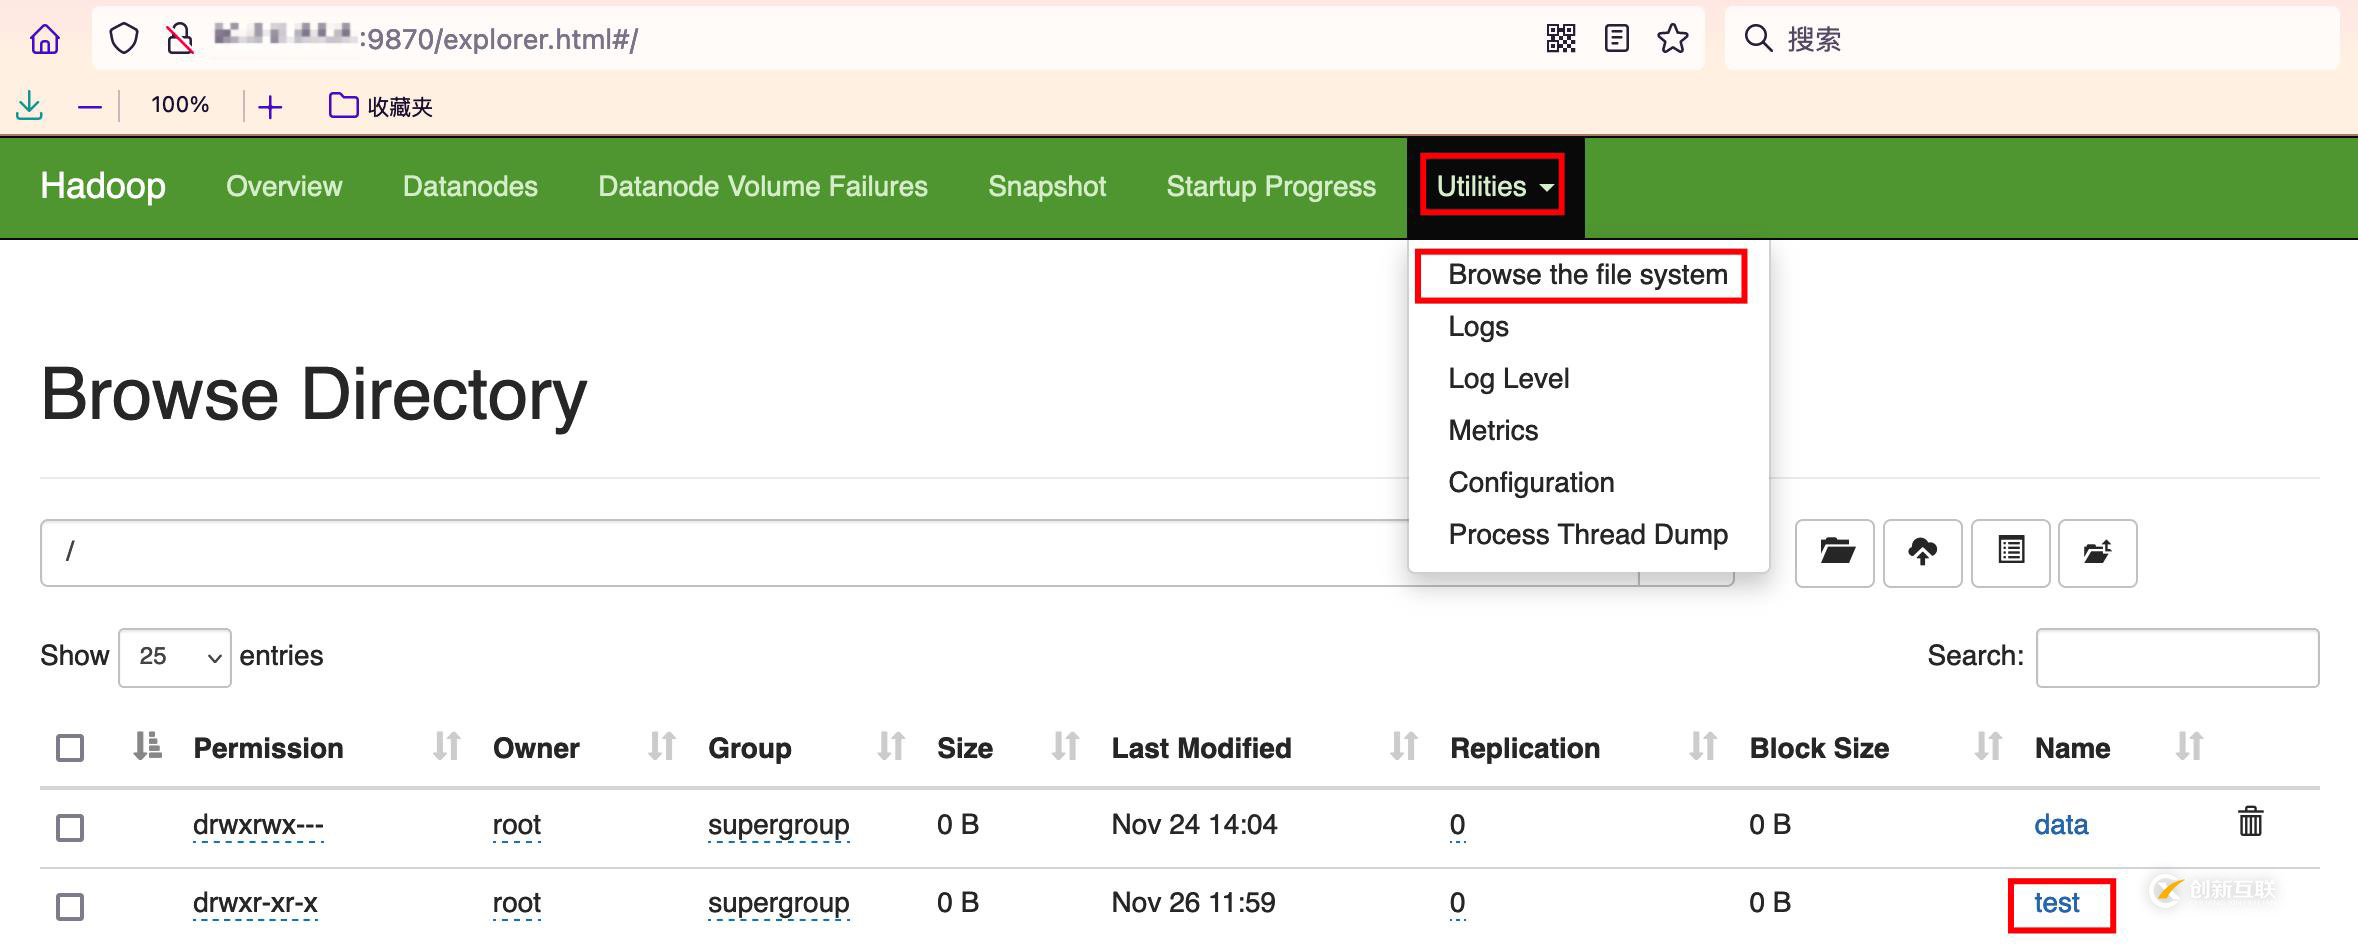
Task: Sort the table by Last Modified column
Action: tap(1201, 748)
